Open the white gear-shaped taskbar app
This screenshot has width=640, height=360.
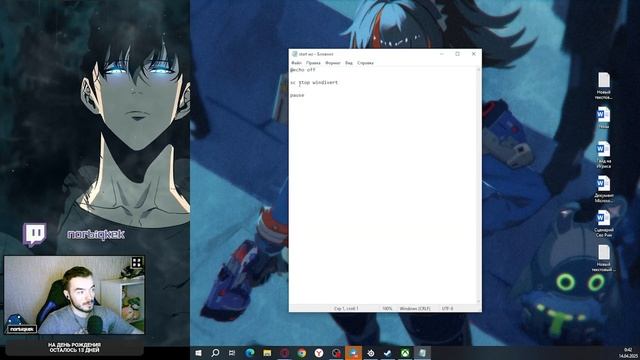[x=371, y=353]
